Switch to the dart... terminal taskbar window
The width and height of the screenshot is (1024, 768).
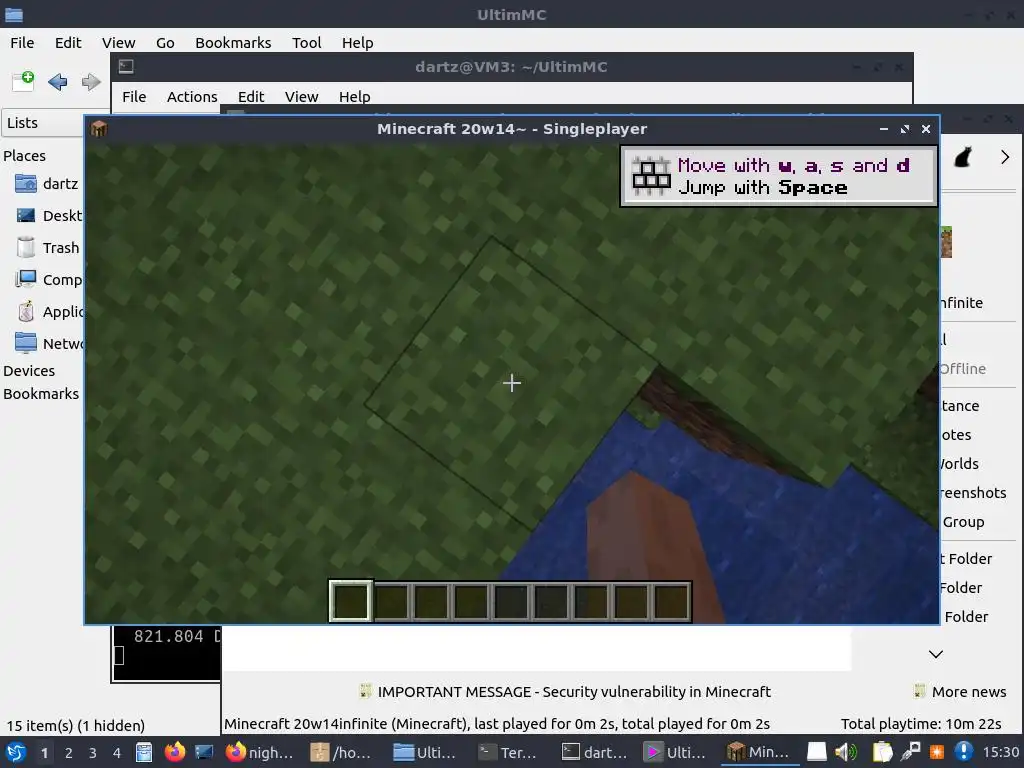pyautogui.click(x=594, y=752)
